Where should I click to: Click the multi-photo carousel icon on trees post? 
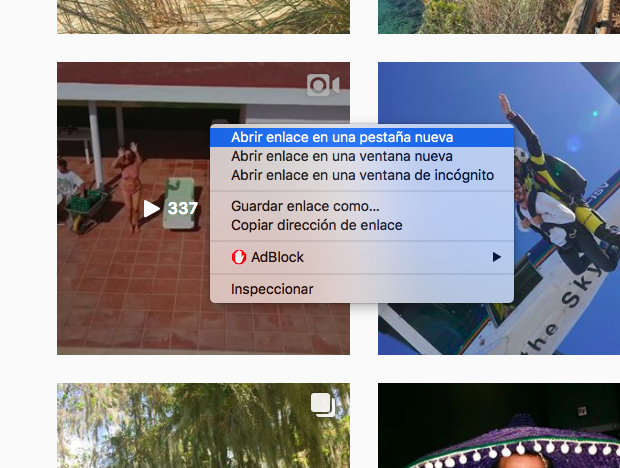[x=323, y=405]
